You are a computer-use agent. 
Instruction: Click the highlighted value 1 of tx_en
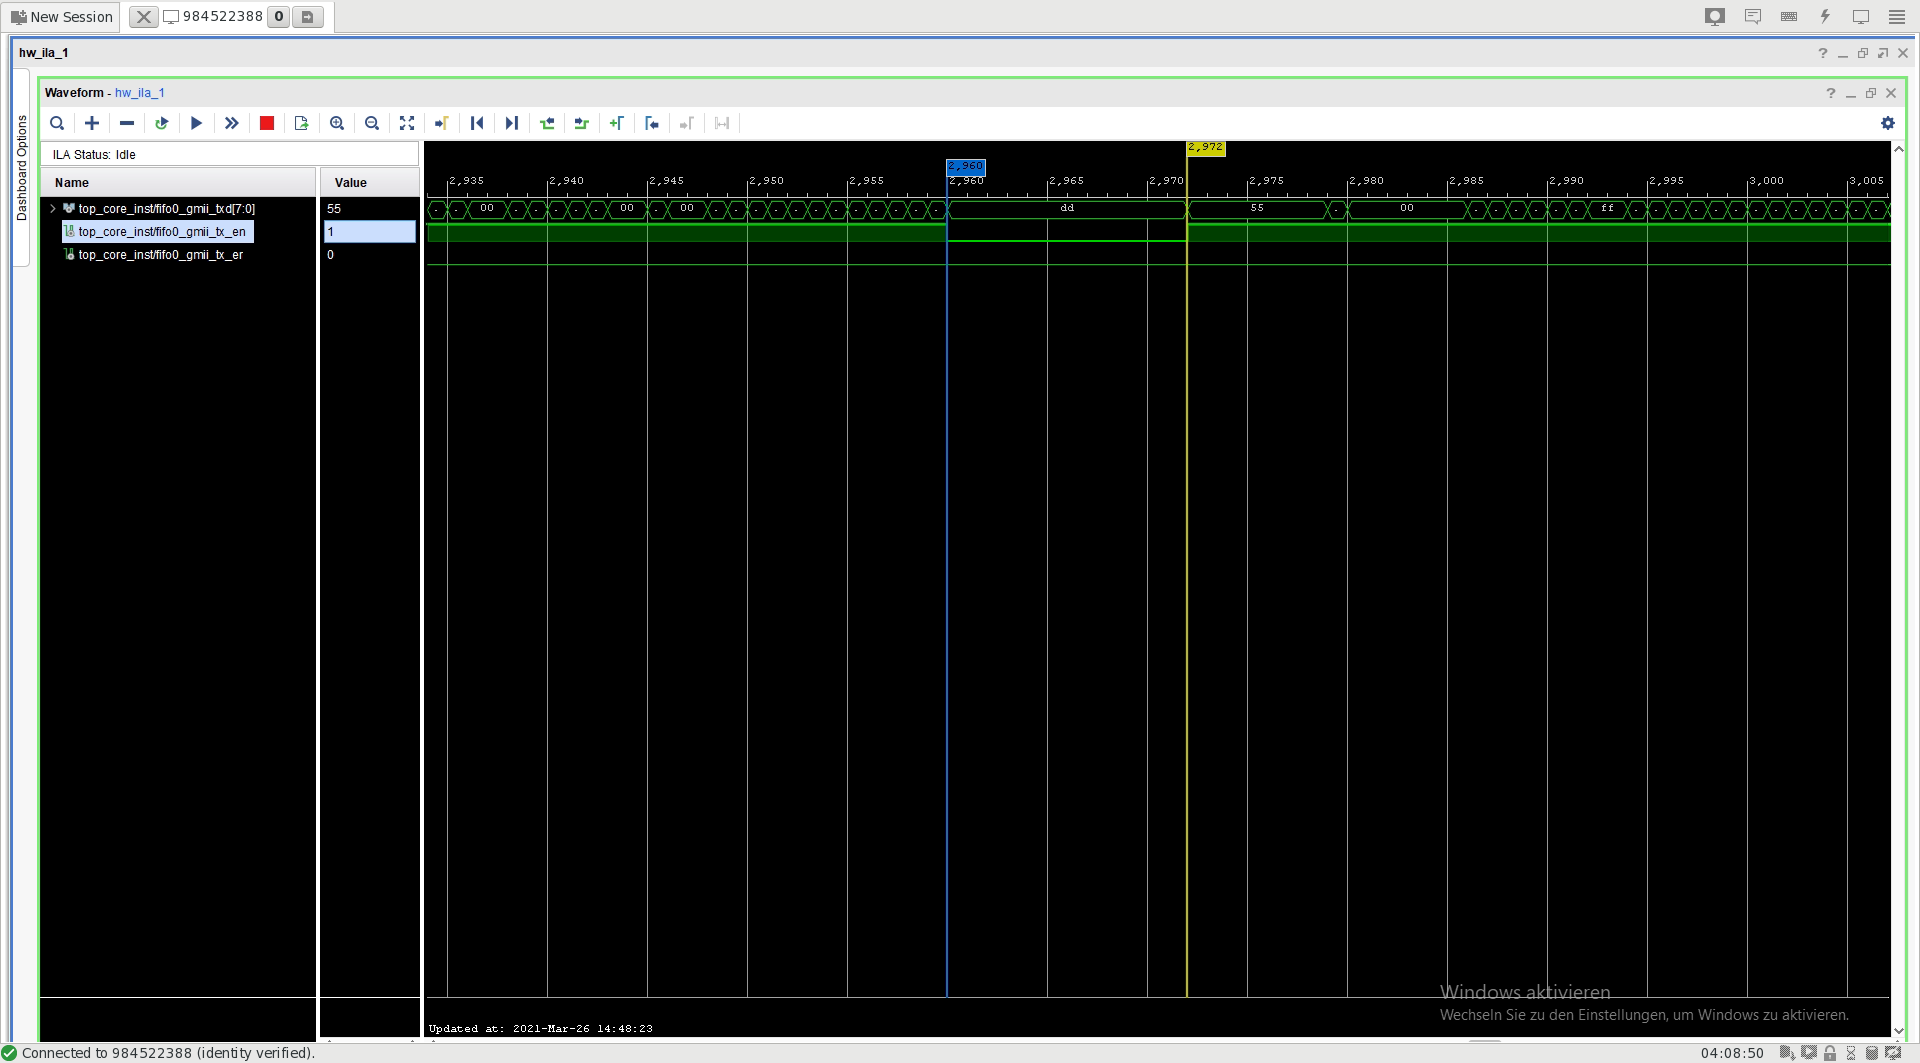369,232
